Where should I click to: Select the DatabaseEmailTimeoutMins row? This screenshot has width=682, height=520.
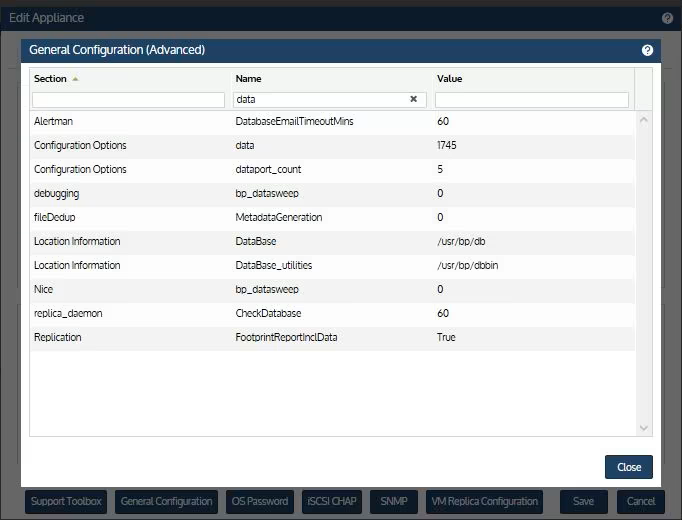(x=294, y=121)
